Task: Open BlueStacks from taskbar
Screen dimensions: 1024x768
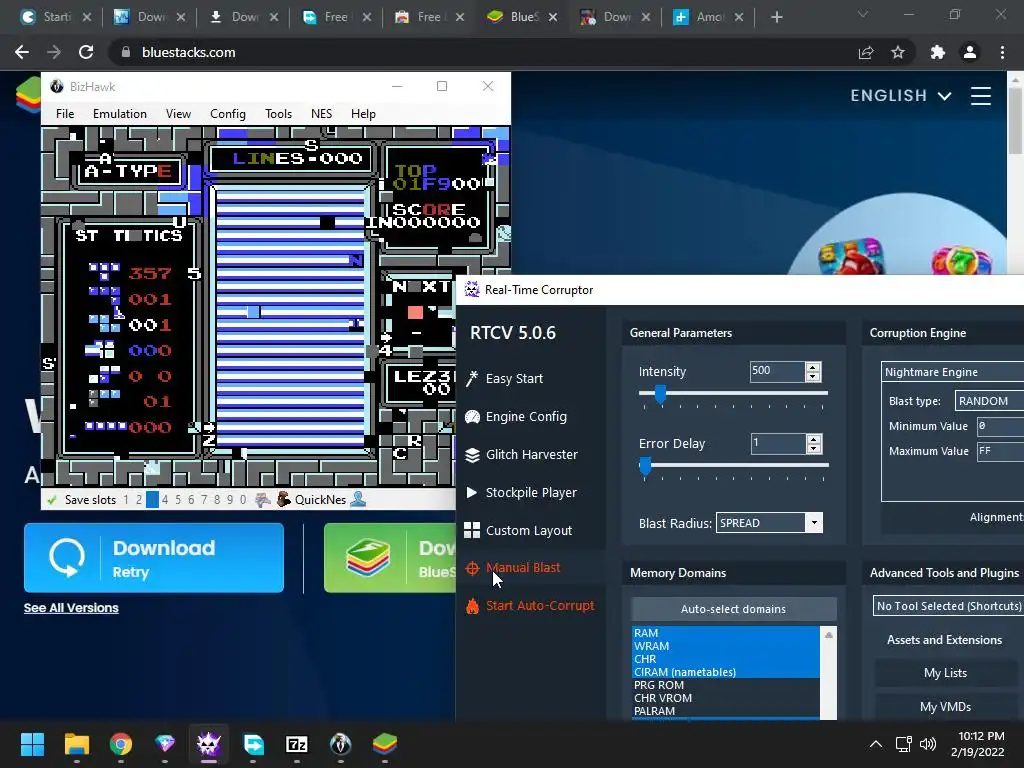Action: tap(385, 744)
